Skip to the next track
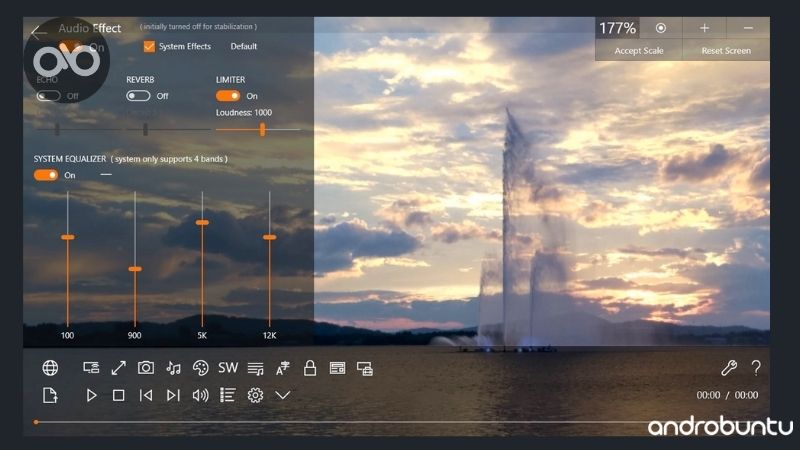Screen dimensions: 800x450 [x=173, y=395]
